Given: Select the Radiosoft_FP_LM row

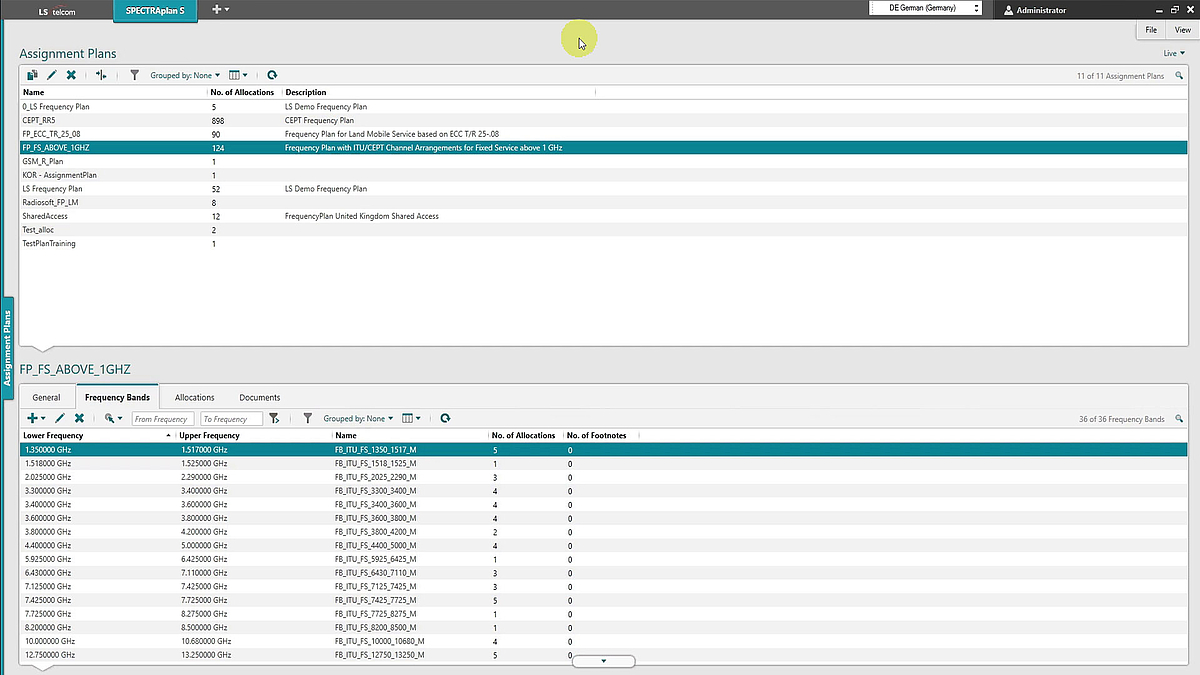Looking at the screenshot, I should click(603, 202).
